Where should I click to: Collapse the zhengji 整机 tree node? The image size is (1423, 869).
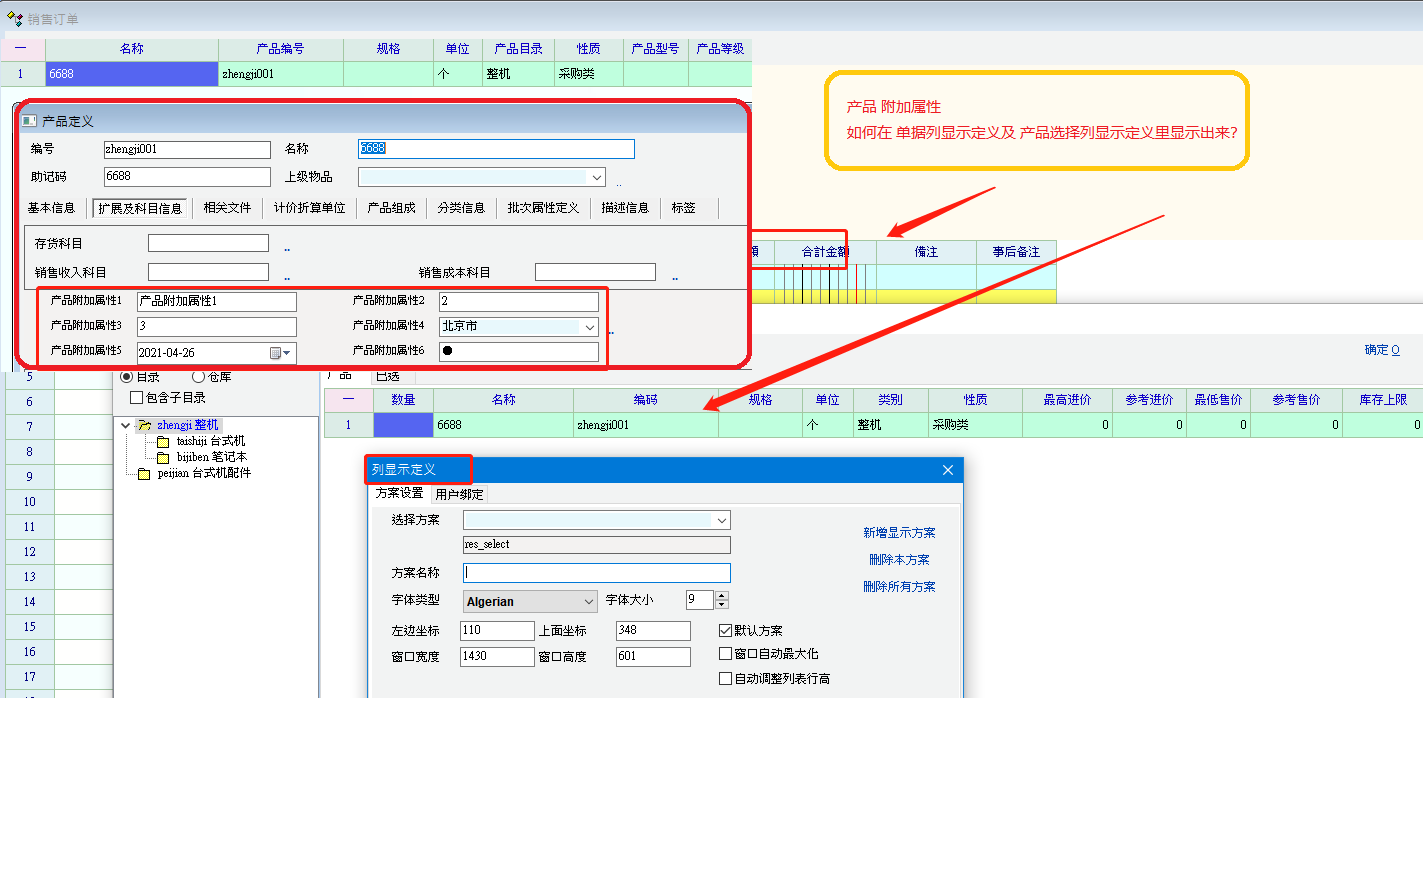tap(125, 426)
